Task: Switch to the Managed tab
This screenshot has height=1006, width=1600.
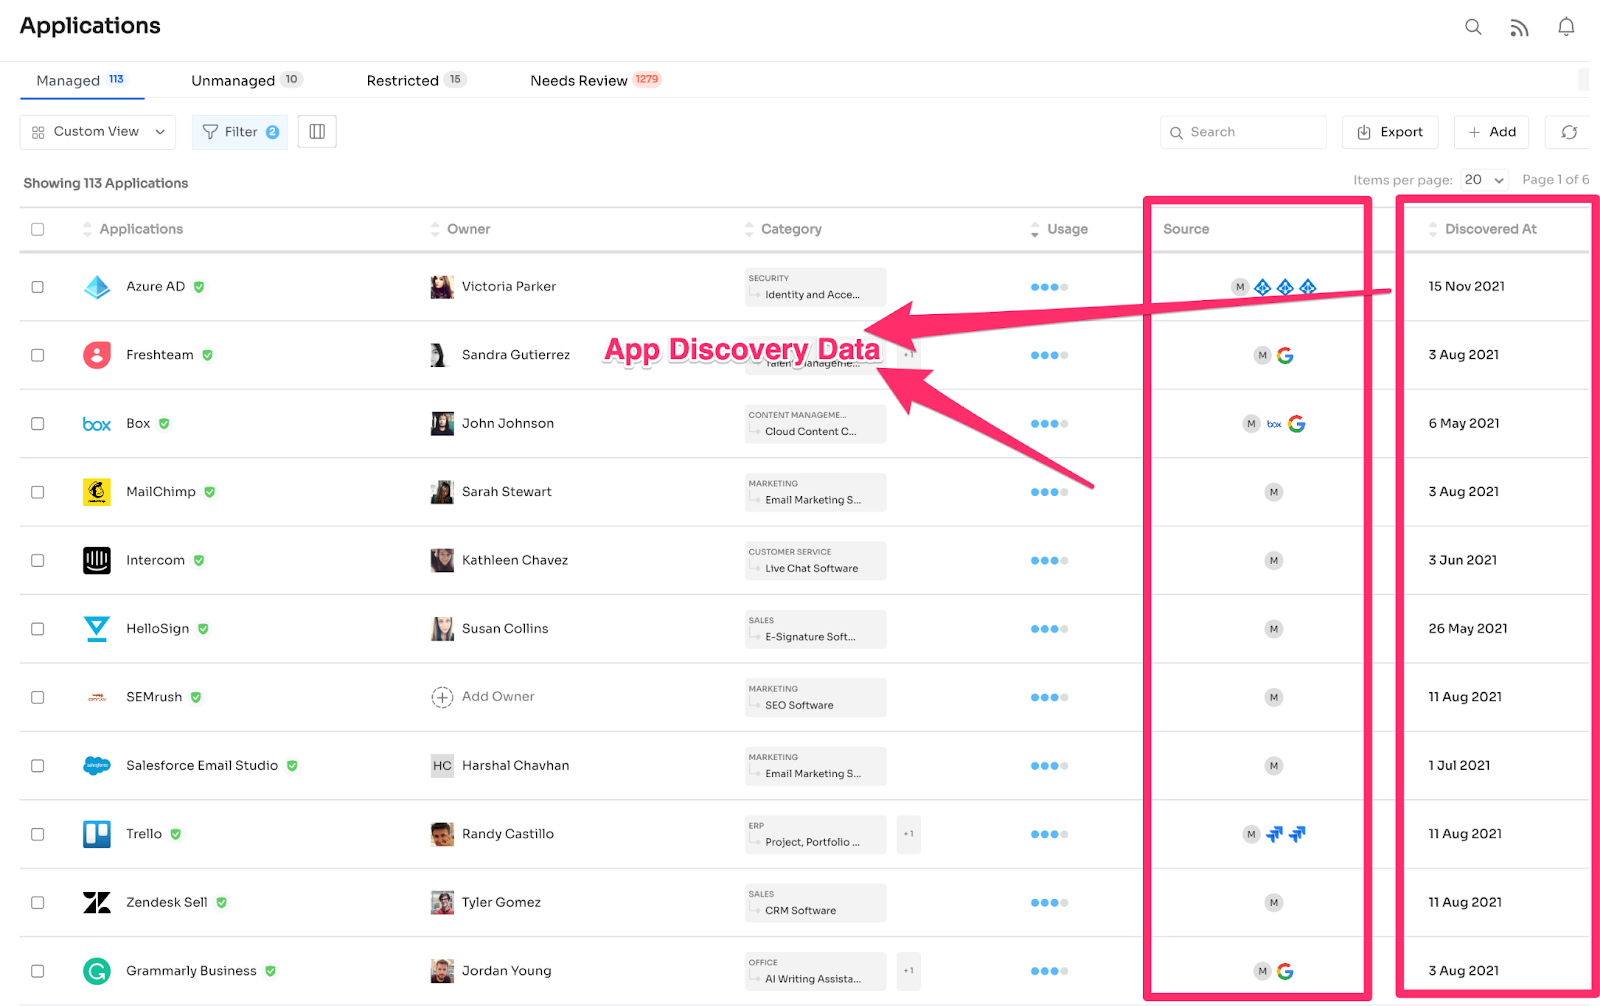Action: click(81, 80)
